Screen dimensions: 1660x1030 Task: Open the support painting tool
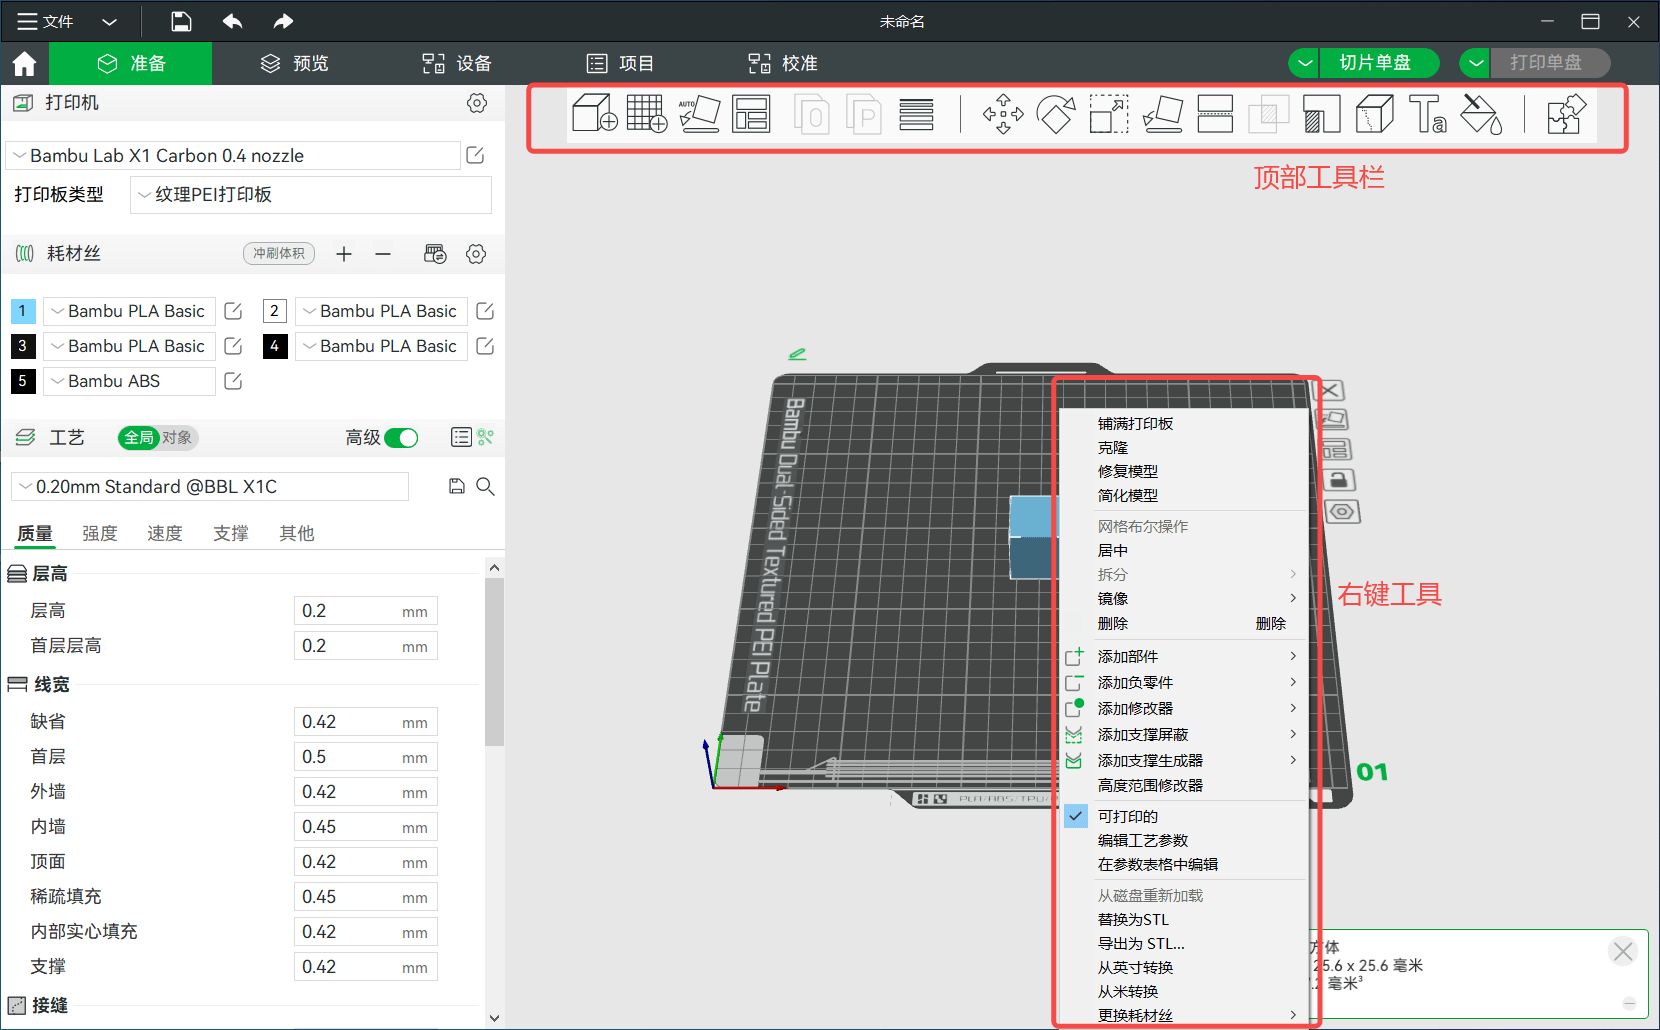point(1322,114)
